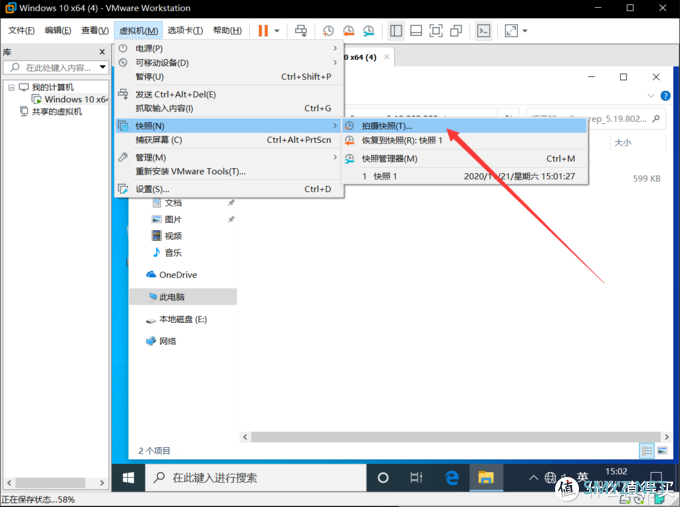Open 快照管理器(M) from submenu
The height and width of the screenshot is (507, 680).
464,159
